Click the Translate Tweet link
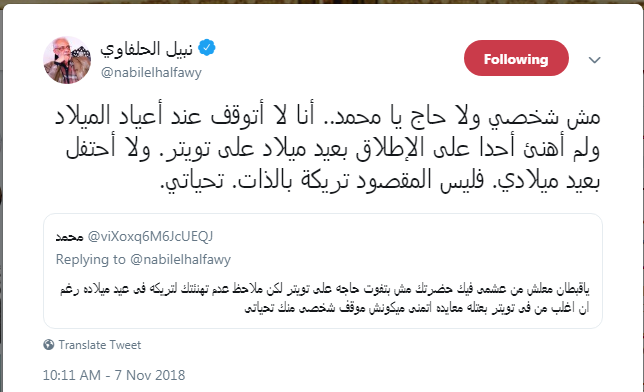 [100, 345]
